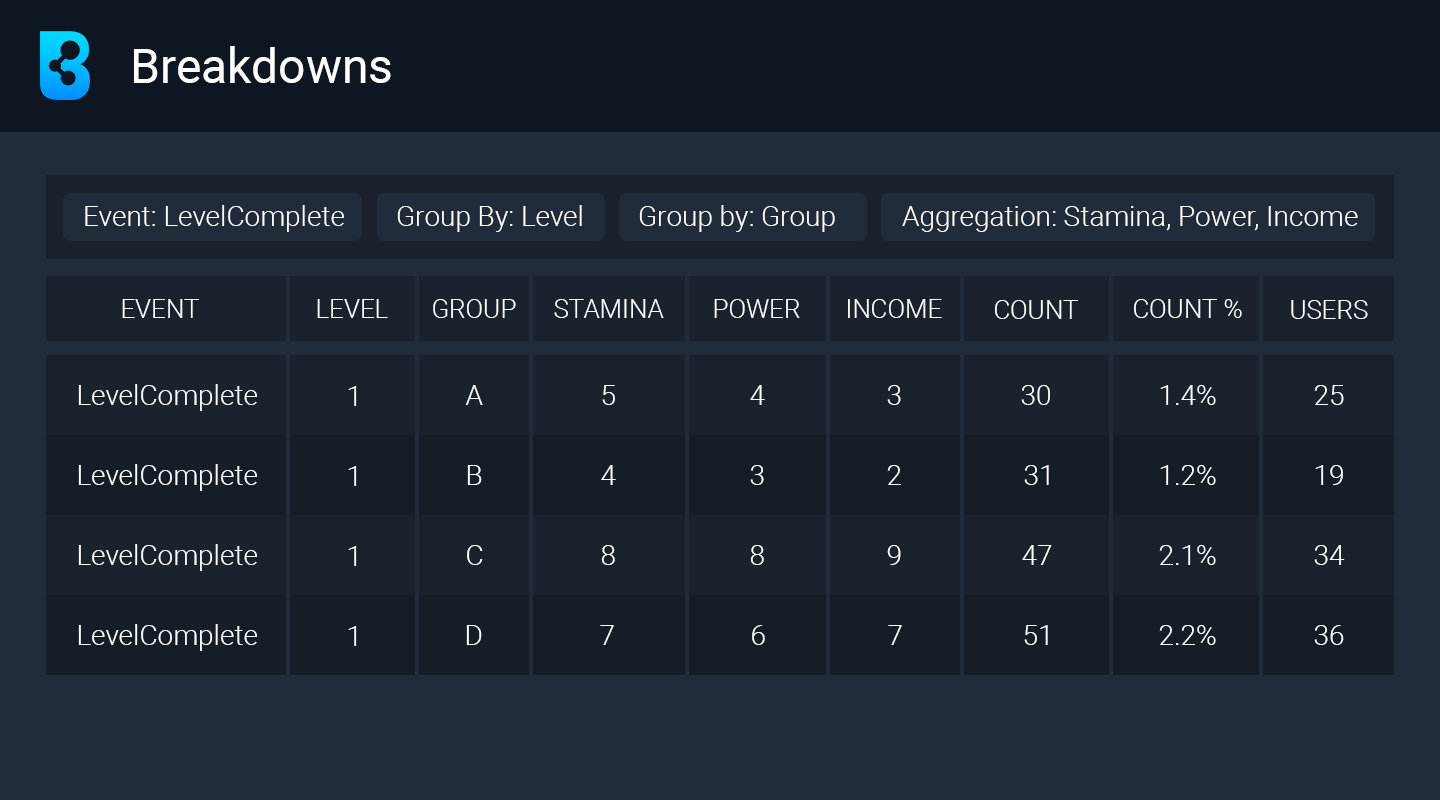This screenshot has height=800, width=1440.
Task: Open the Event: LevelComplete filter
Action: [x=213, y=217]
